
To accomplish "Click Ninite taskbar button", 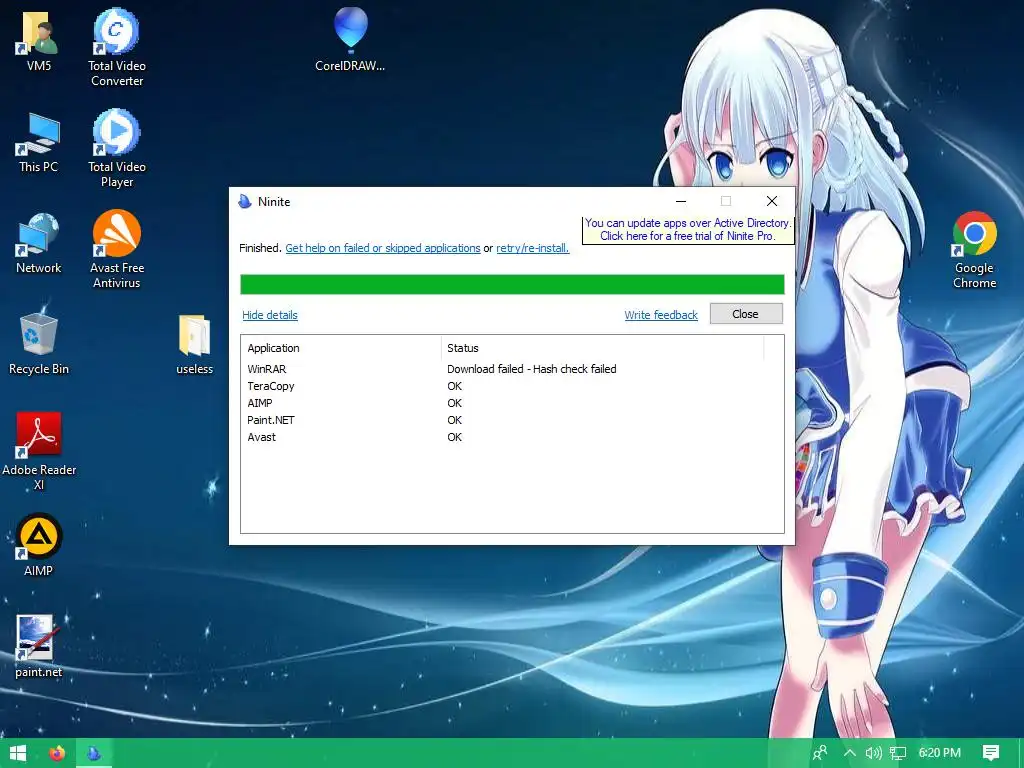I will coord(94,753).
